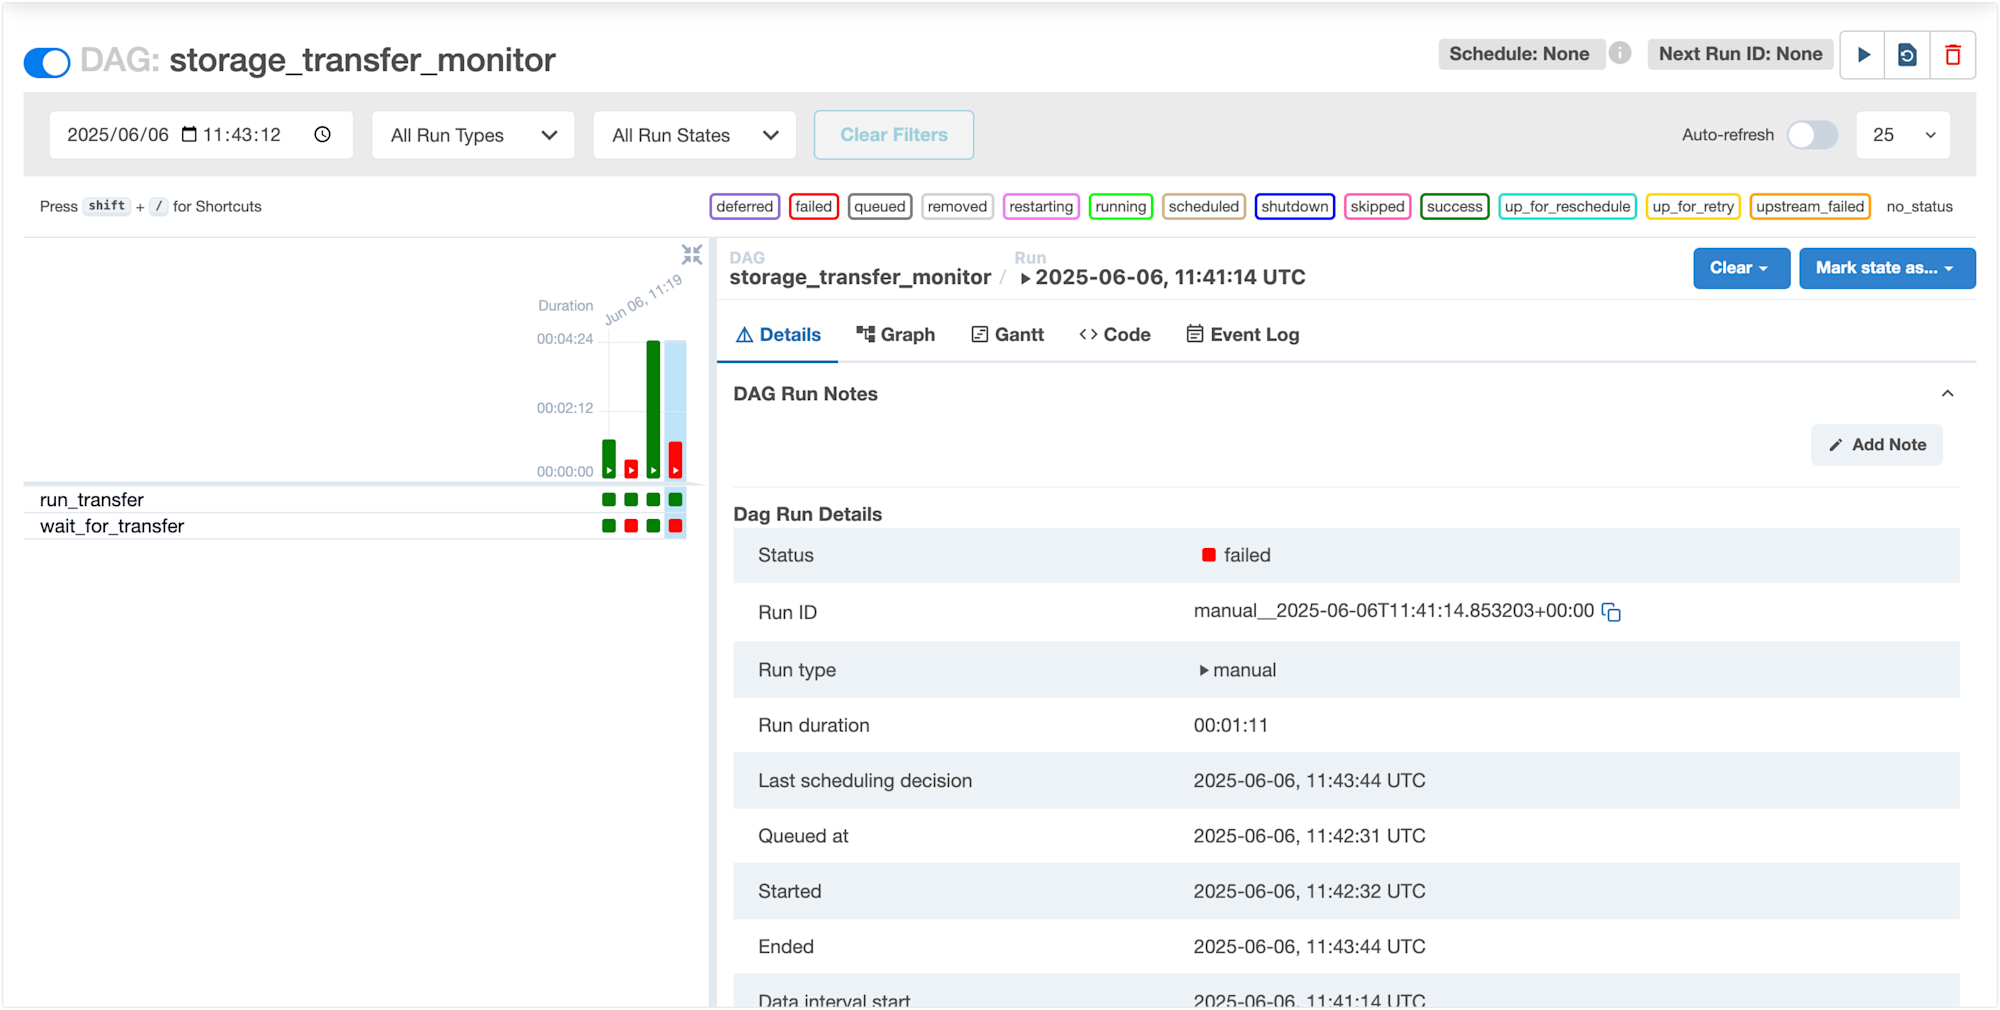This screenshot has width=2000, height=1010.
Task: Click the reparse DAG icon
Action: tap(1907, 55)
